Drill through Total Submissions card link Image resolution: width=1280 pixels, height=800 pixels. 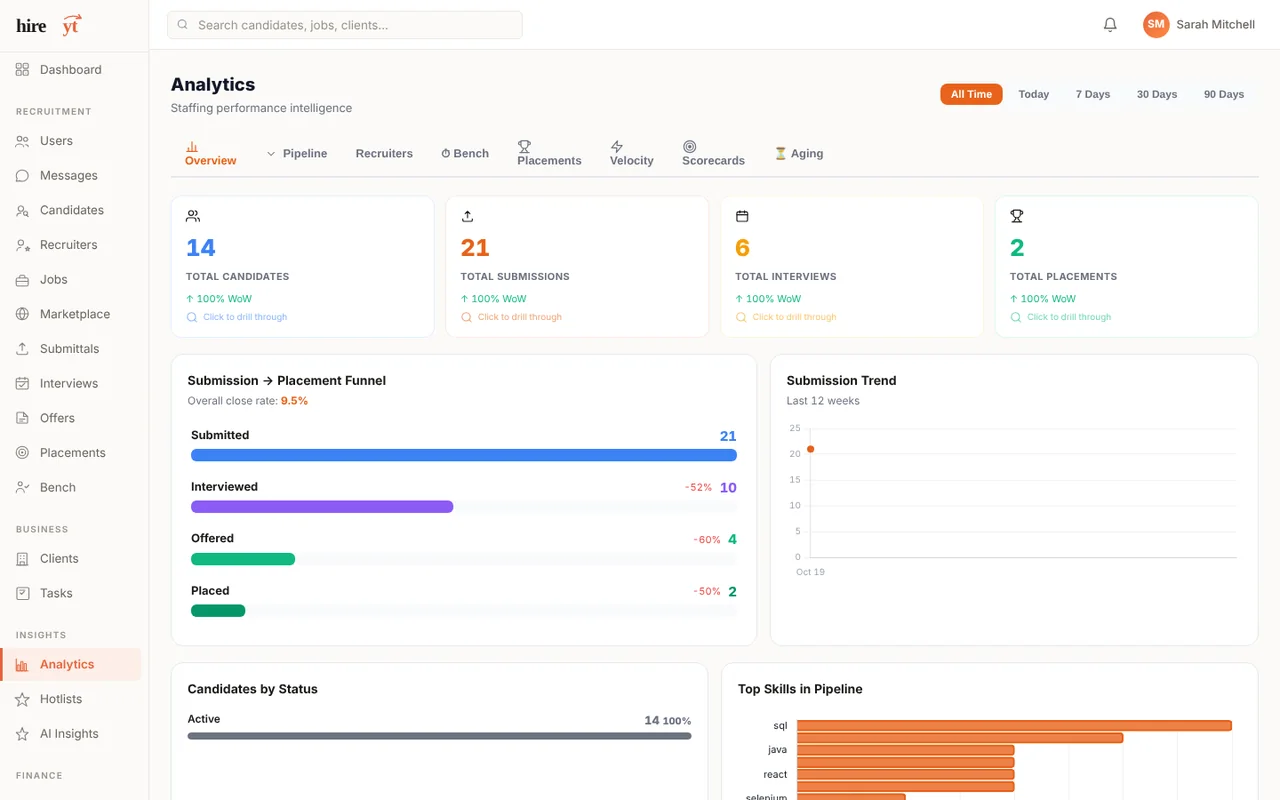click(x=512, y=317)
